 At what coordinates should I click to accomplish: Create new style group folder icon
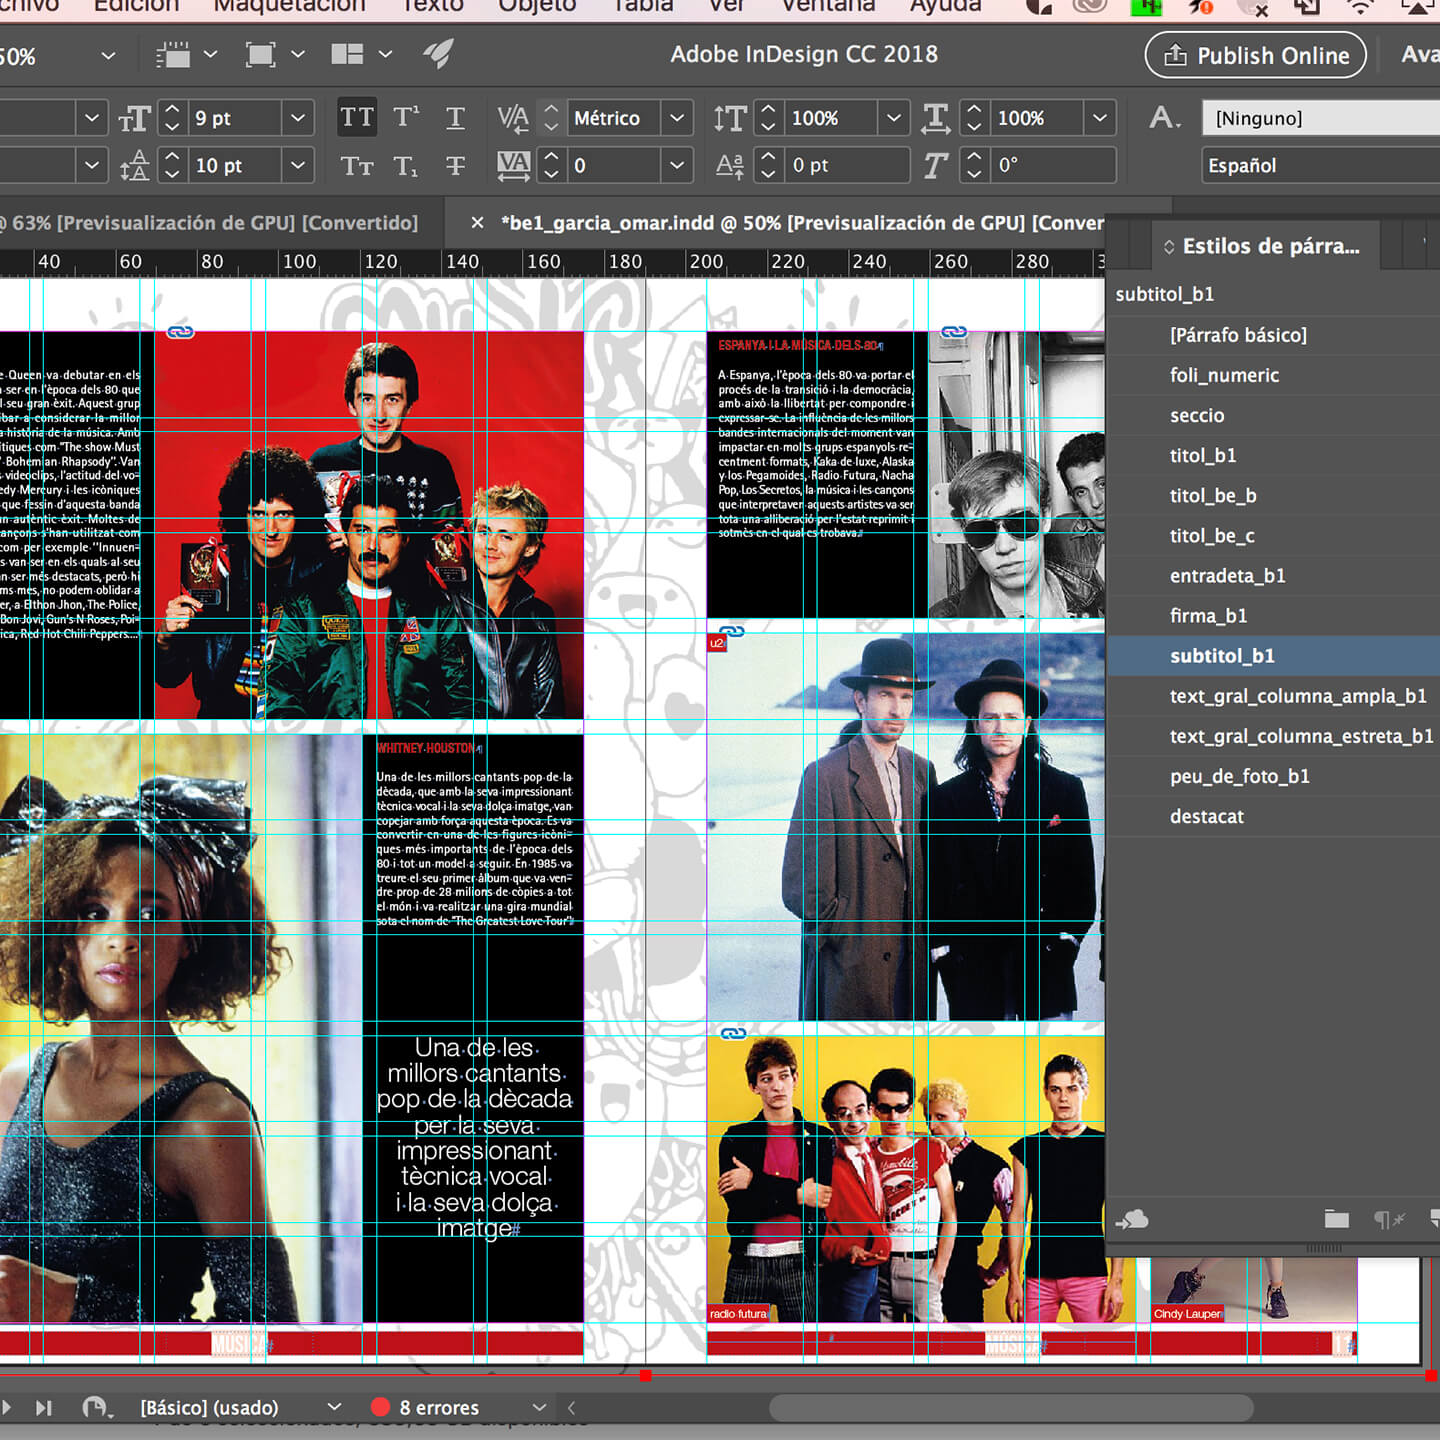1336,1219
